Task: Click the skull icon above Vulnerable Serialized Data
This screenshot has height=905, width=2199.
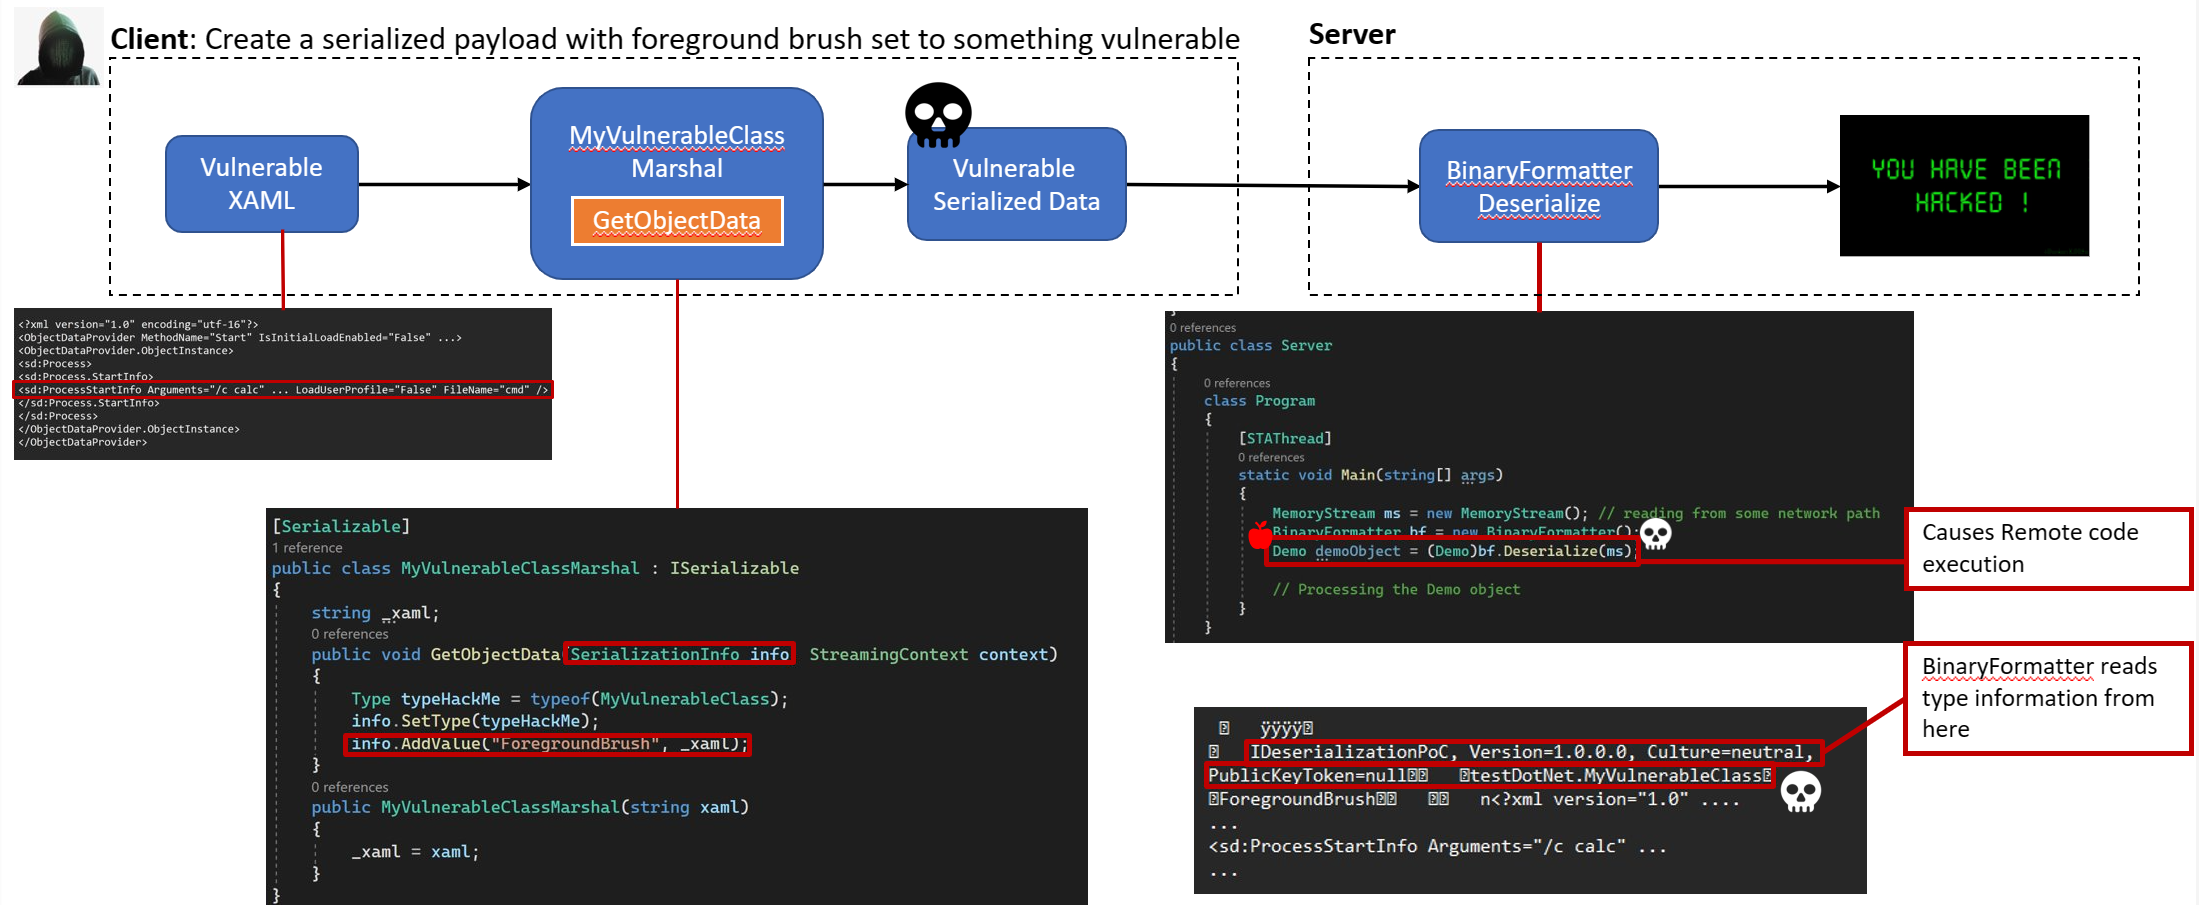Action: coord(938,115)
